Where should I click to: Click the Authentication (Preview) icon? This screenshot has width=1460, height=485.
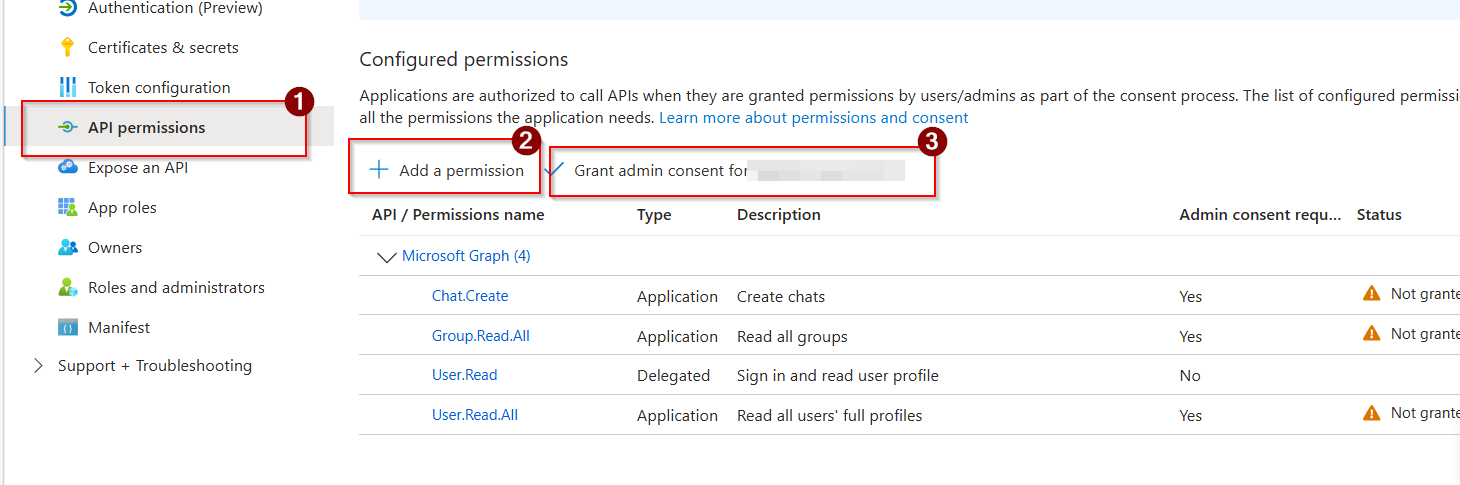pos(67,8)
